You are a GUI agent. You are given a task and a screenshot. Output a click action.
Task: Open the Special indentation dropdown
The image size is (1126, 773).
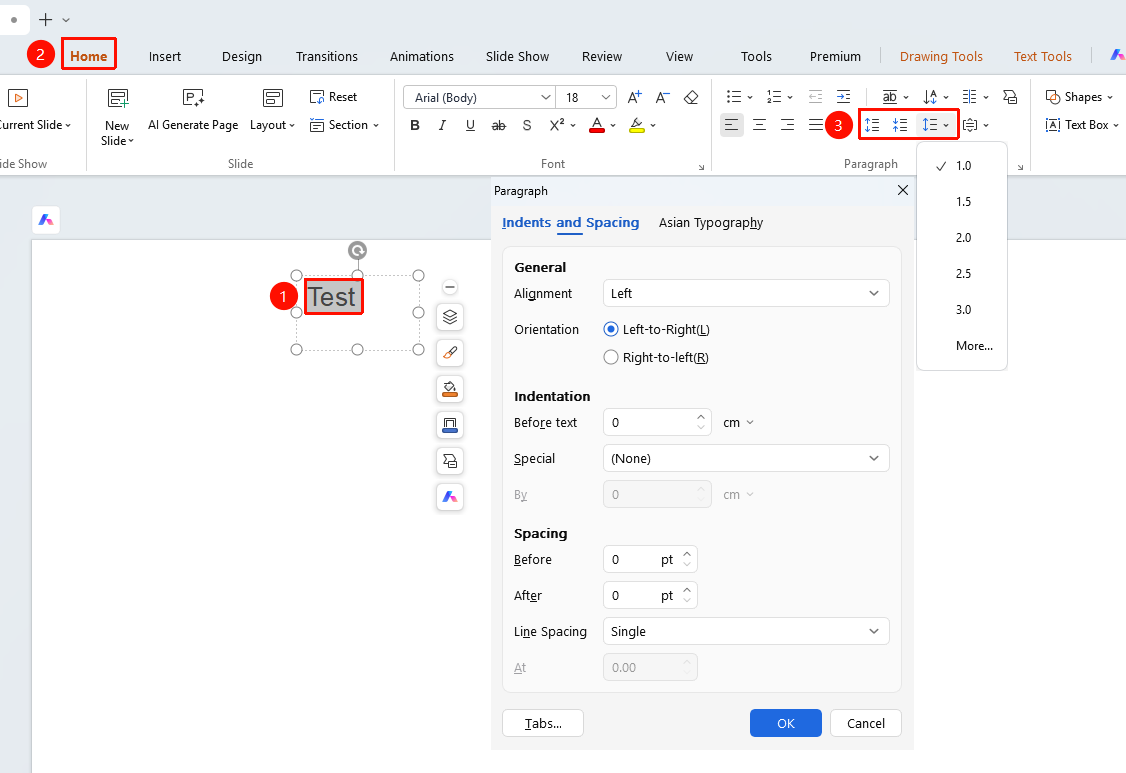[746, 458]
